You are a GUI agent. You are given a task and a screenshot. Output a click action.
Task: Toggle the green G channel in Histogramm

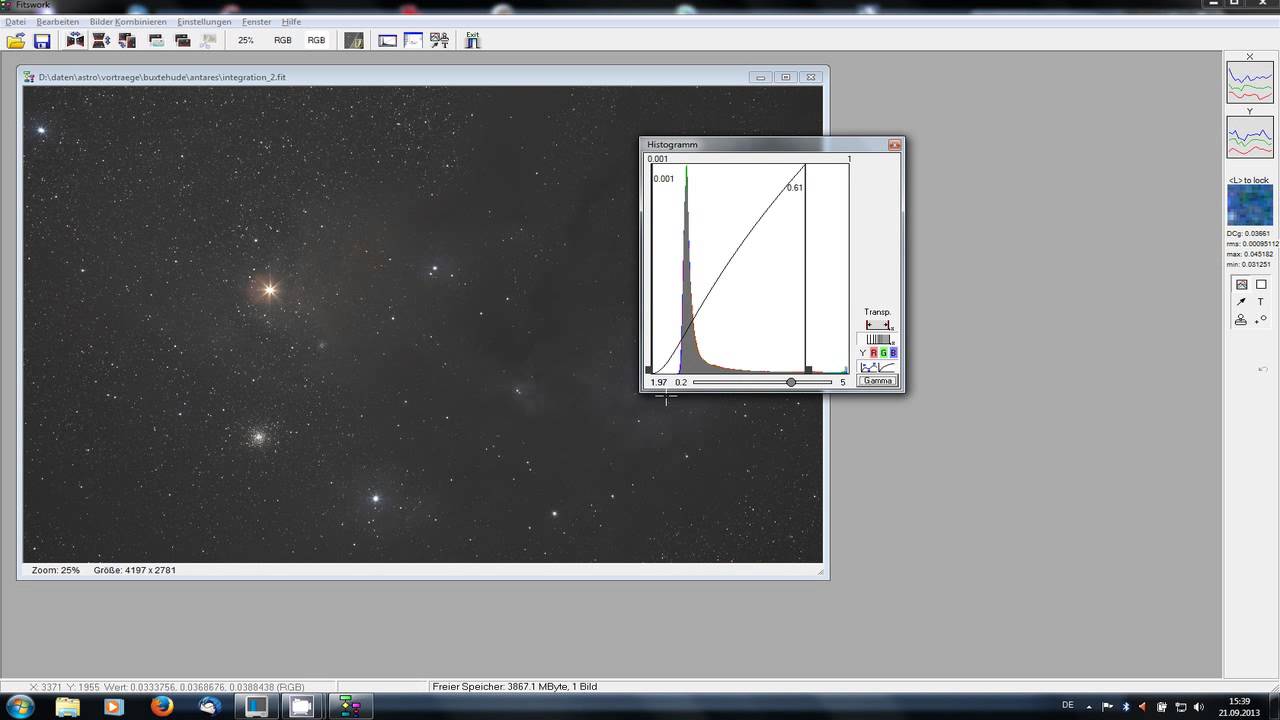click(x=883, y=353)
